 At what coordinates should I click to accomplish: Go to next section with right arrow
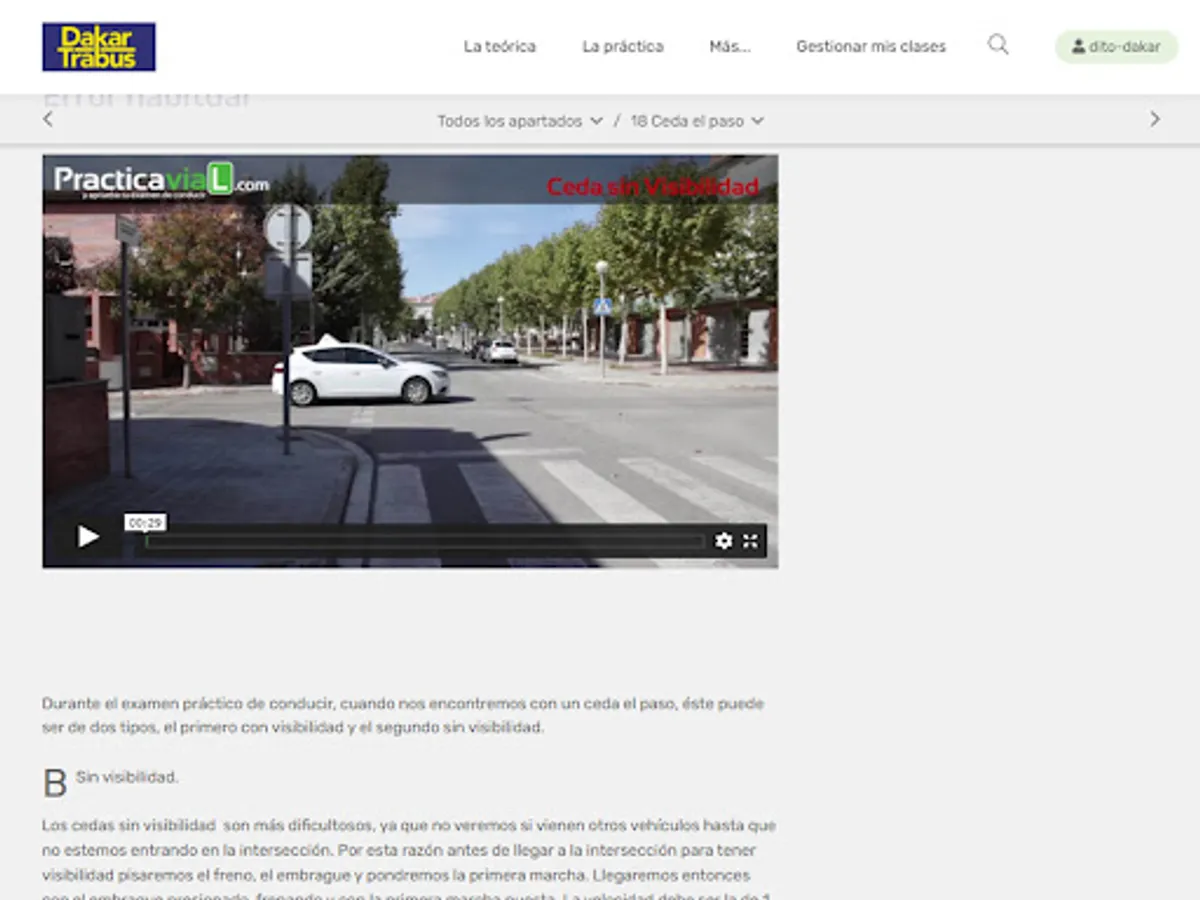[x=1154, y=119]
